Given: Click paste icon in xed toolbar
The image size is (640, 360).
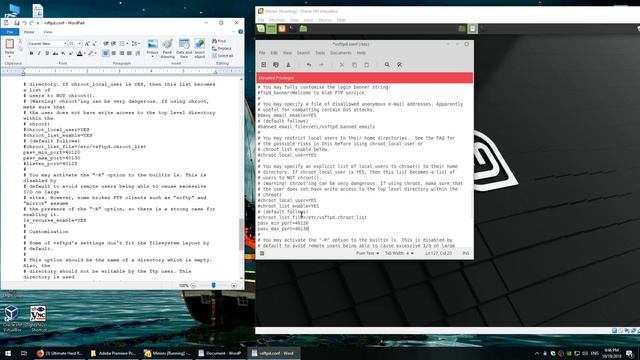Looking at the screenshot, I should 367,64.
